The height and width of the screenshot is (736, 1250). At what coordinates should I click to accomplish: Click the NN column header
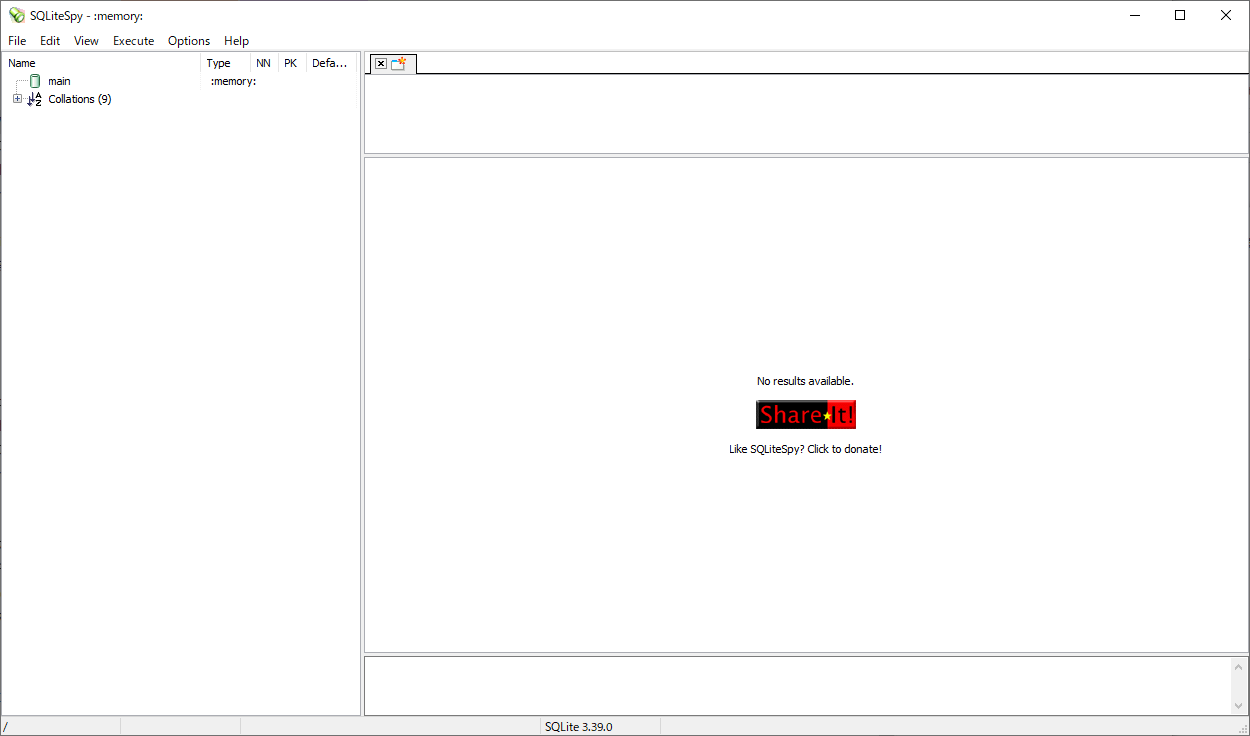coord(263,63)
